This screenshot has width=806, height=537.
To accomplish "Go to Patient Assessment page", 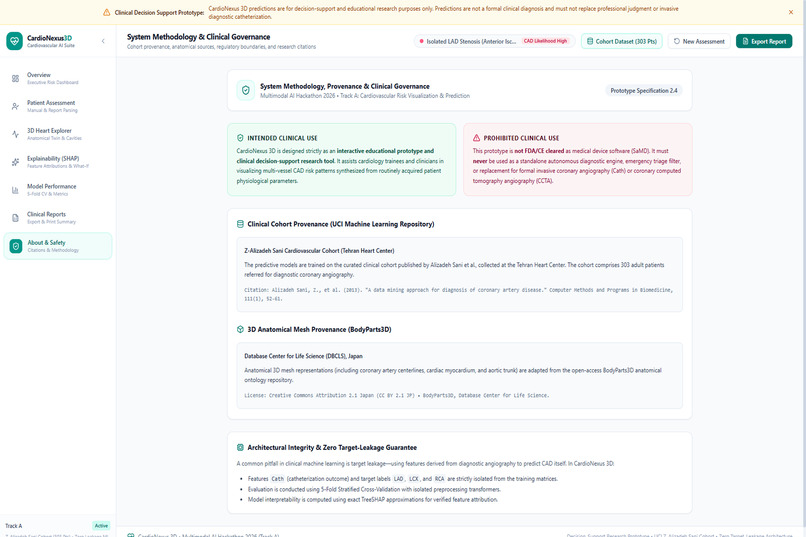I will coord(58,106).
